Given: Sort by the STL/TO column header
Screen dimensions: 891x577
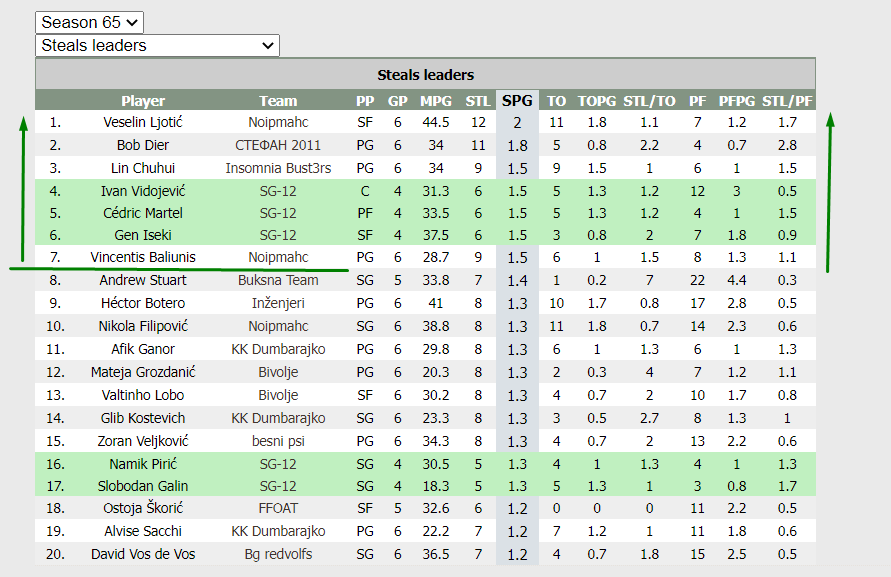Looking at the screenshot, I should (x=649, y=101).
